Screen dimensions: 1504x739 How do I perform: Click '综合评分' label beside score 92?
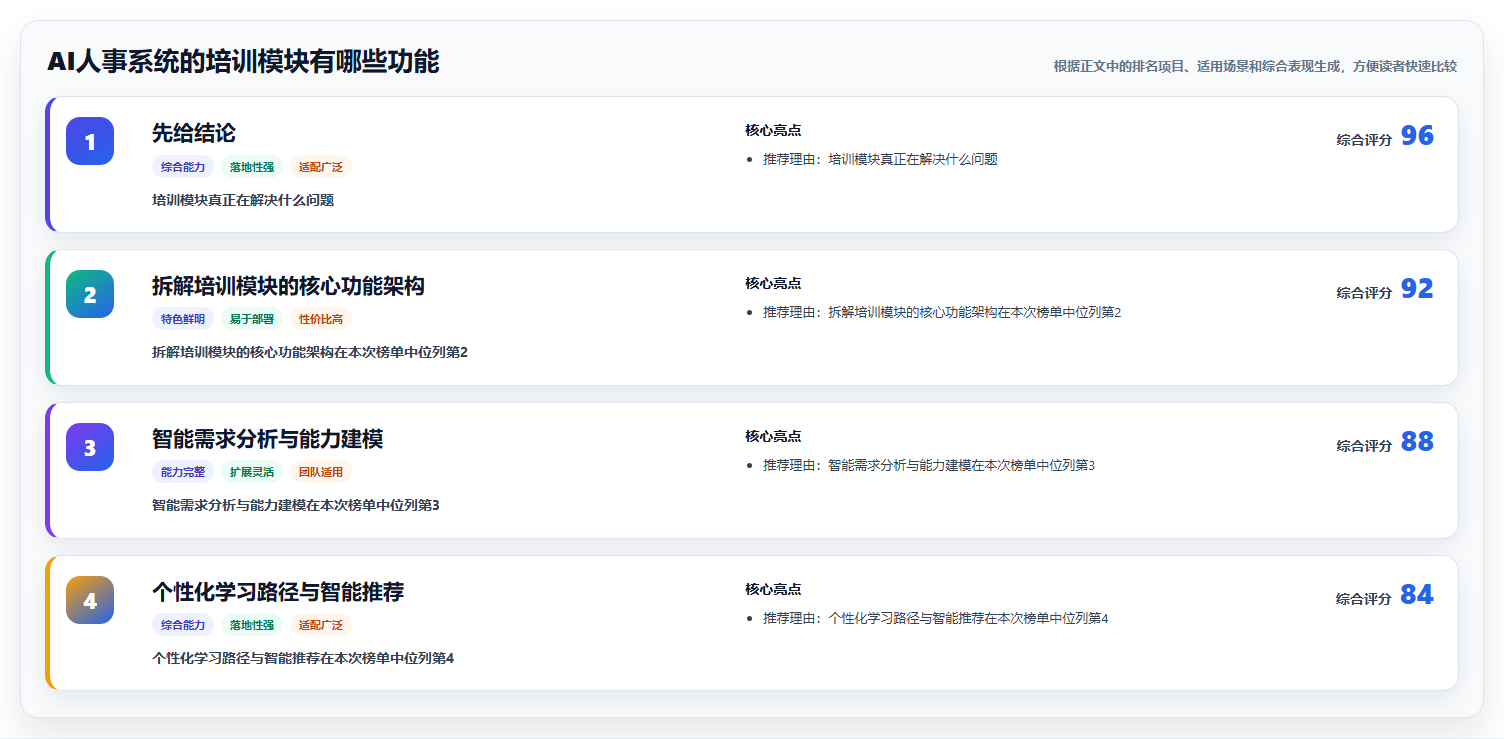click(x=1364, y=293)
